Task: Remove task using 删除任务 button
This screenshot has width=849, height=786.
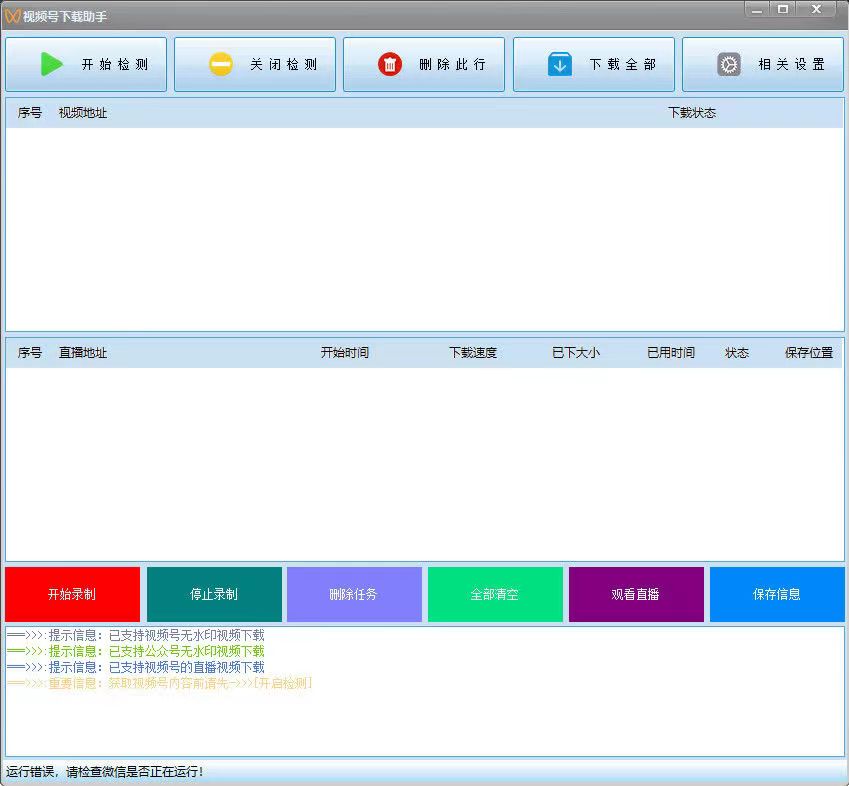Action: point(354,594)
